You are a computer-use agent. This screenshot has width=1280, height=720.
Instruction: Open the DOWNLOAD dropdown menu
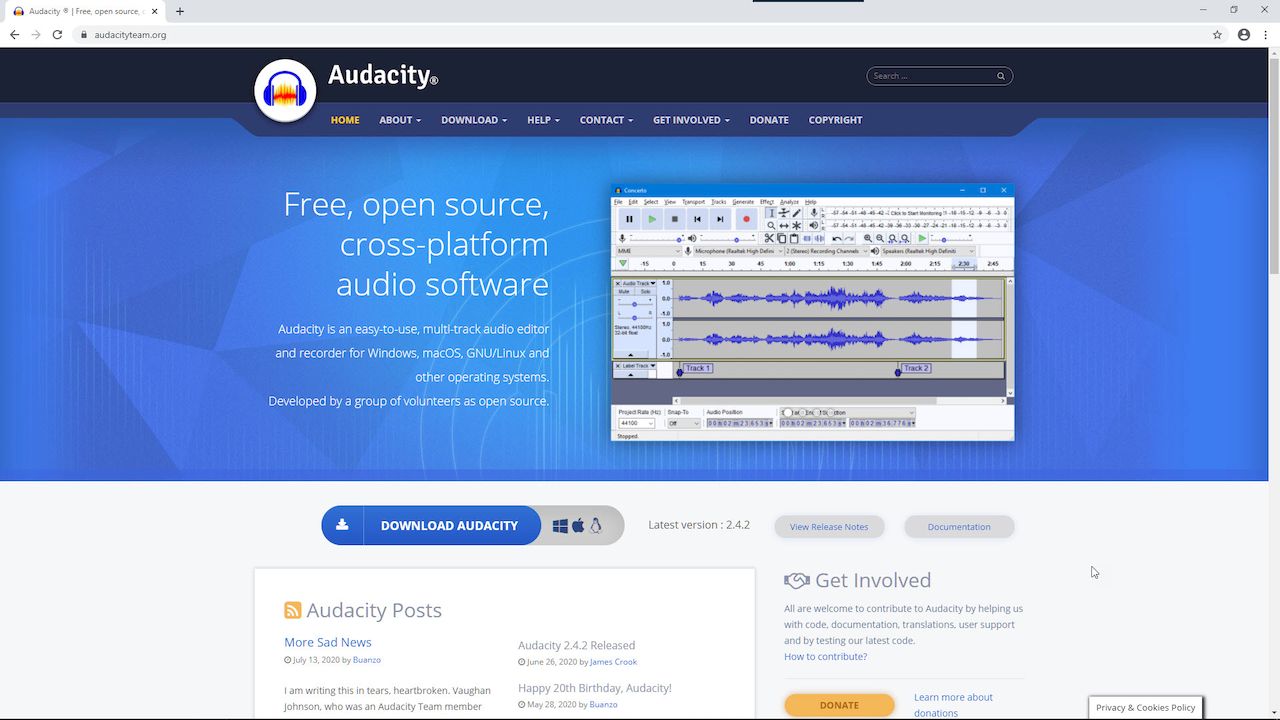click(473, 120)
